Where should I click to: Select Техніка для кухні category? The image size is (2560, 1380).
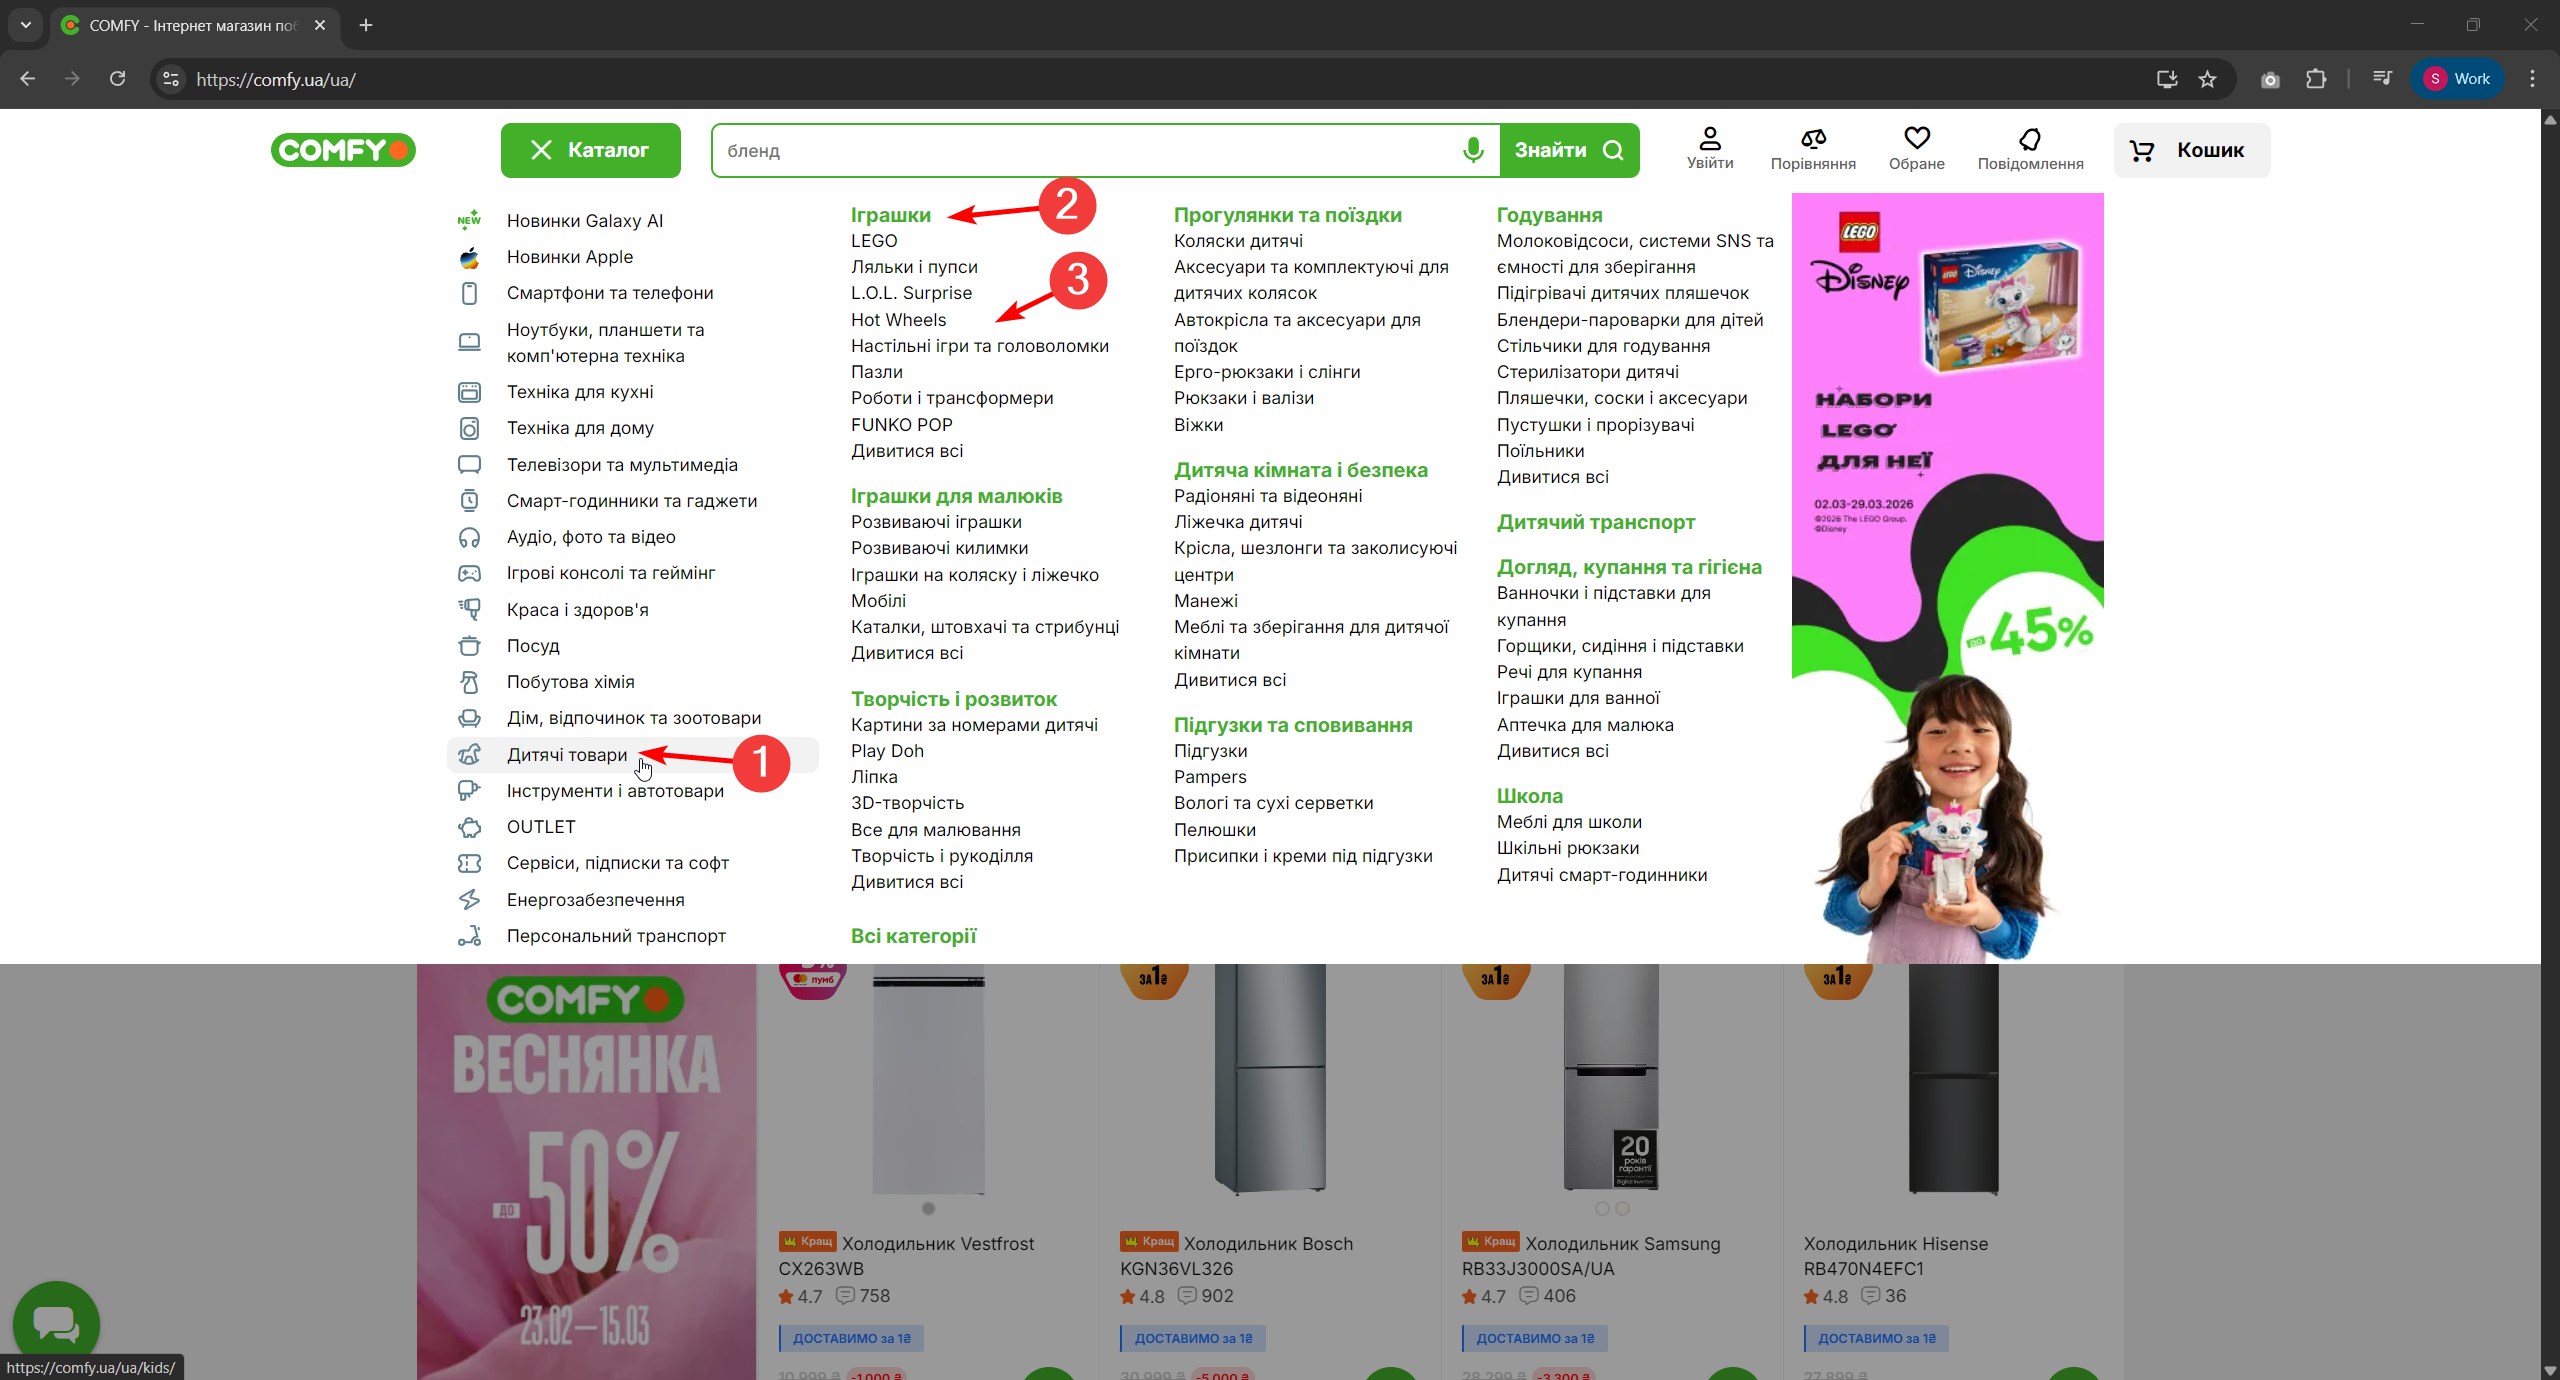579,392
